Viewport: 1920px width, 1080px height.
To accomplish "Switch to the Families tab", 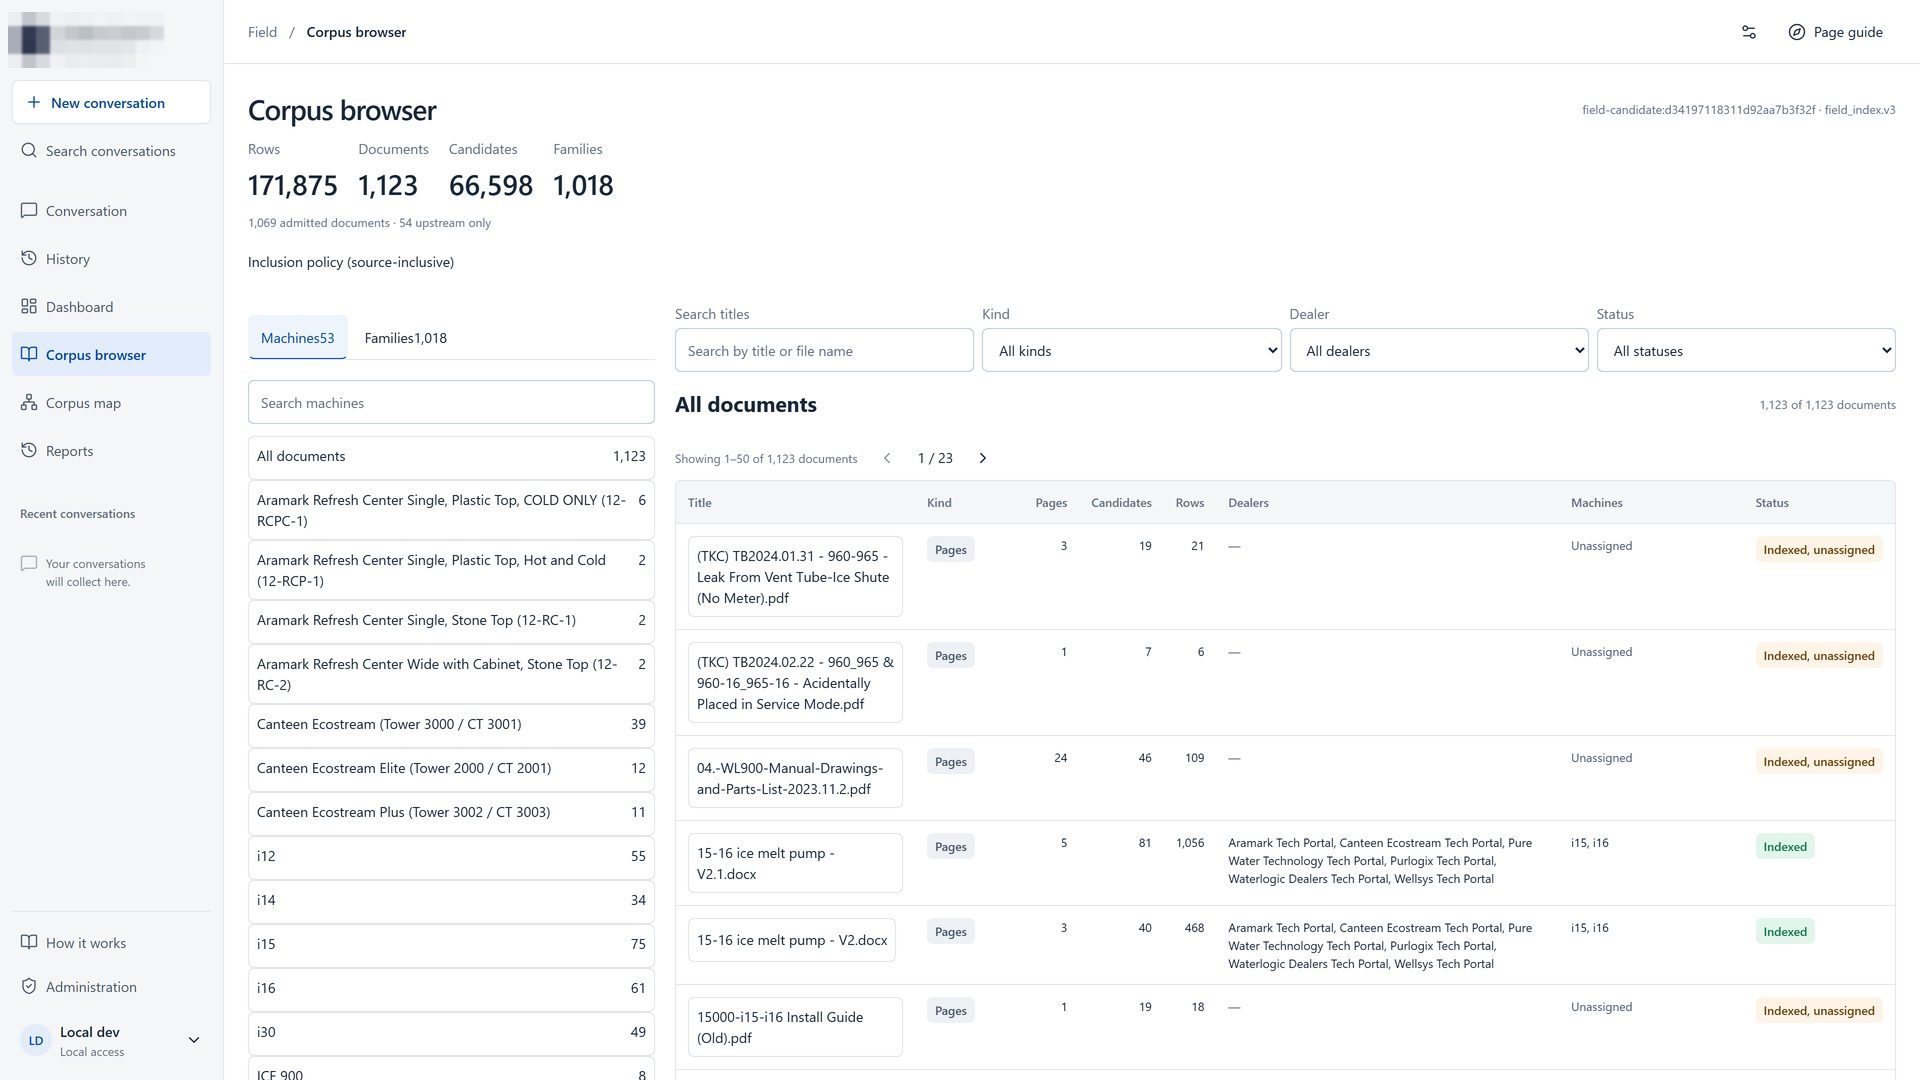I will point(405,338).
